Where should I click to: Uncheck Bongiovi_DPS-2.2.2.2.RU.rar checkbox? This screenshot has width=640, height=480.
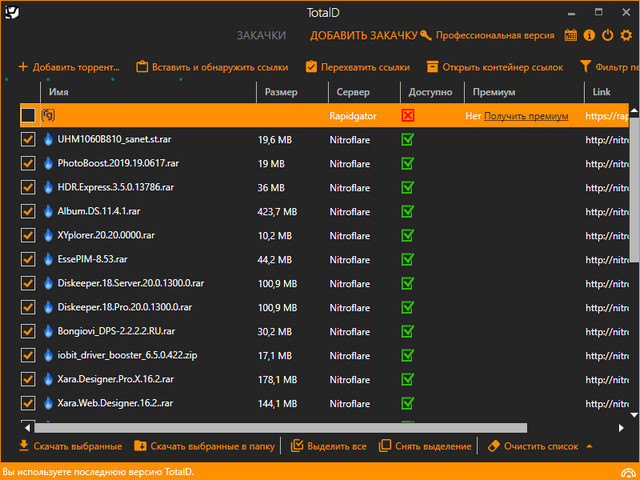click(28, 331)
